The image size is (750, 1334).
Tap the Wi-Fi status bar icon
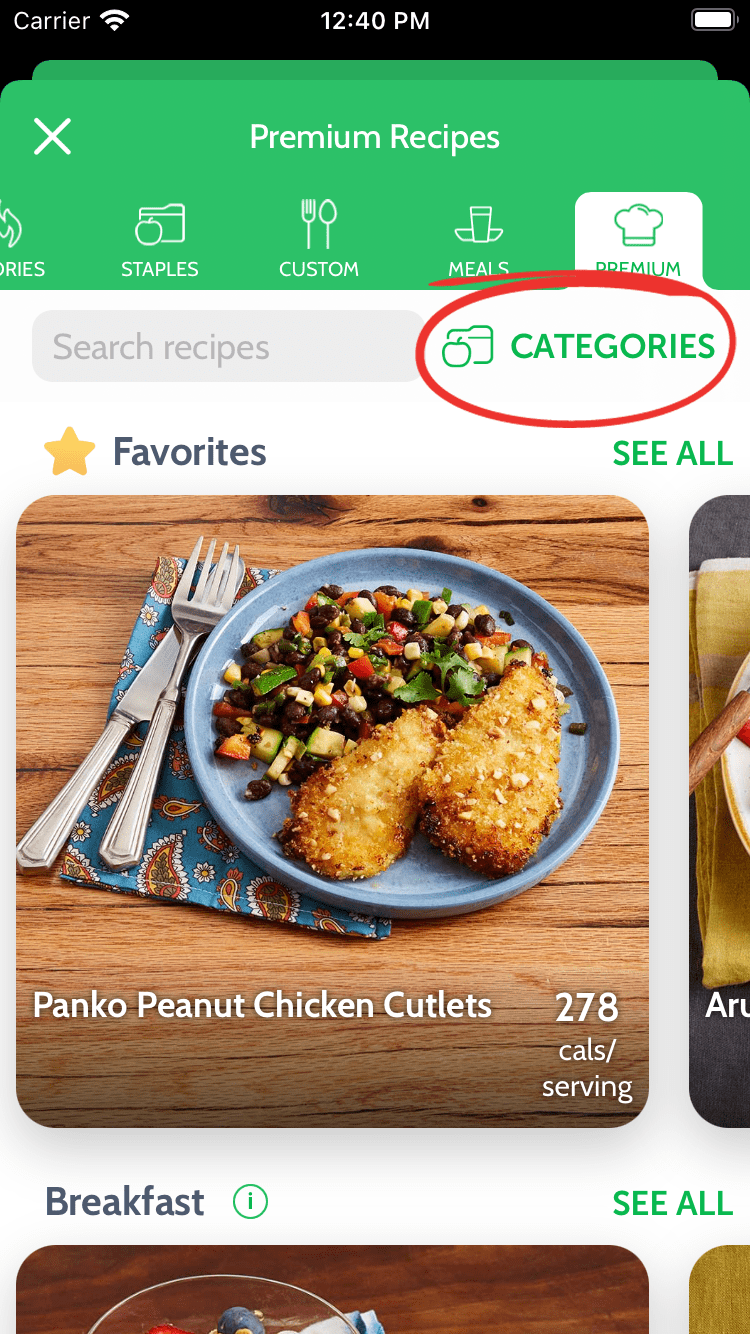(116, 21)
